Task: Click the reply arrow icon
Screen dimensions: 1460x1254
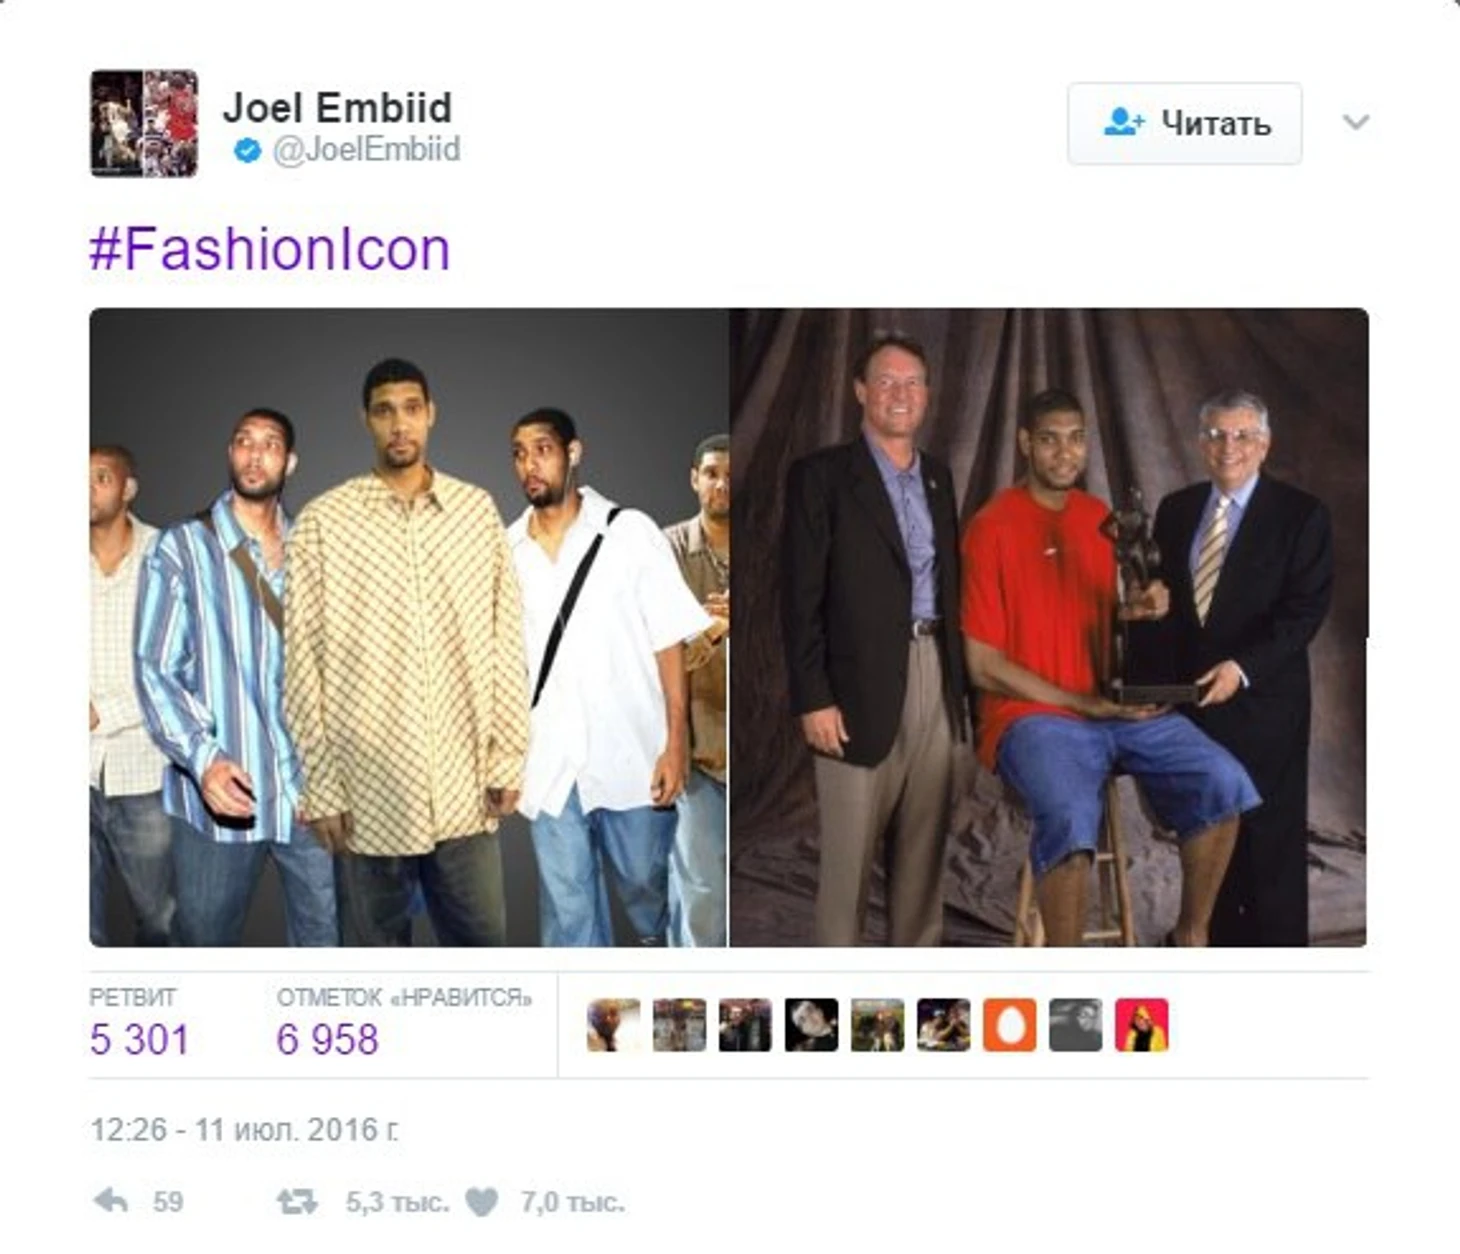Action: (111, 1200)
